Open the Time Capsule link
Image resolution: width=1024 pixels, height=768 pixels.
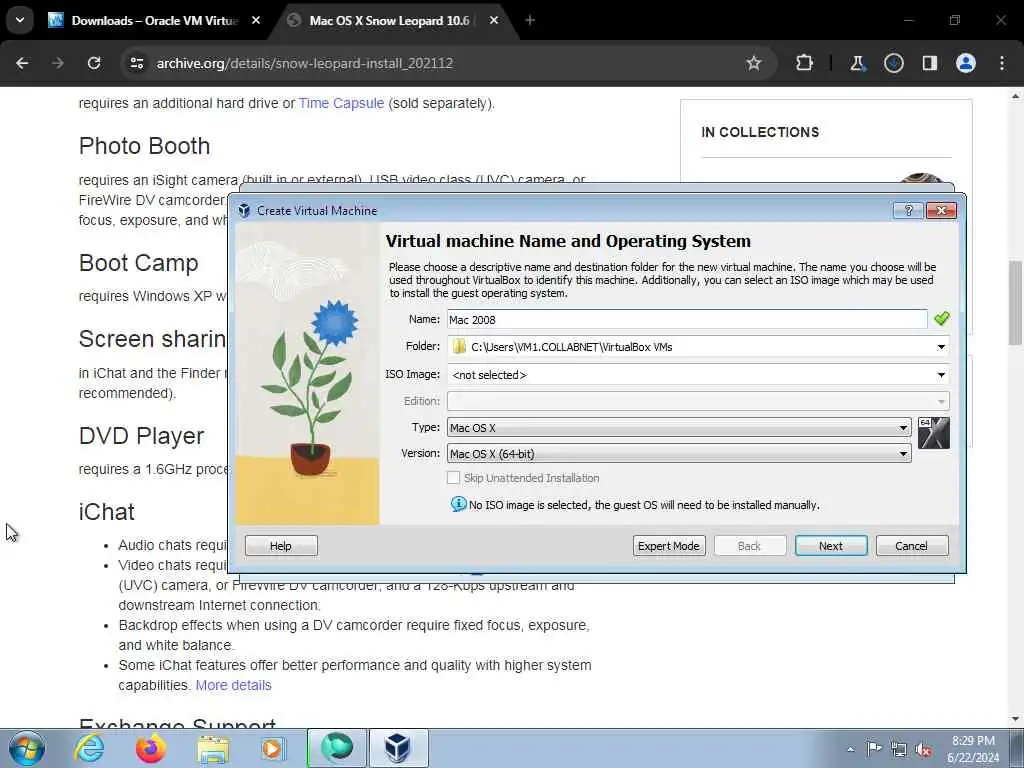[342, 103]
